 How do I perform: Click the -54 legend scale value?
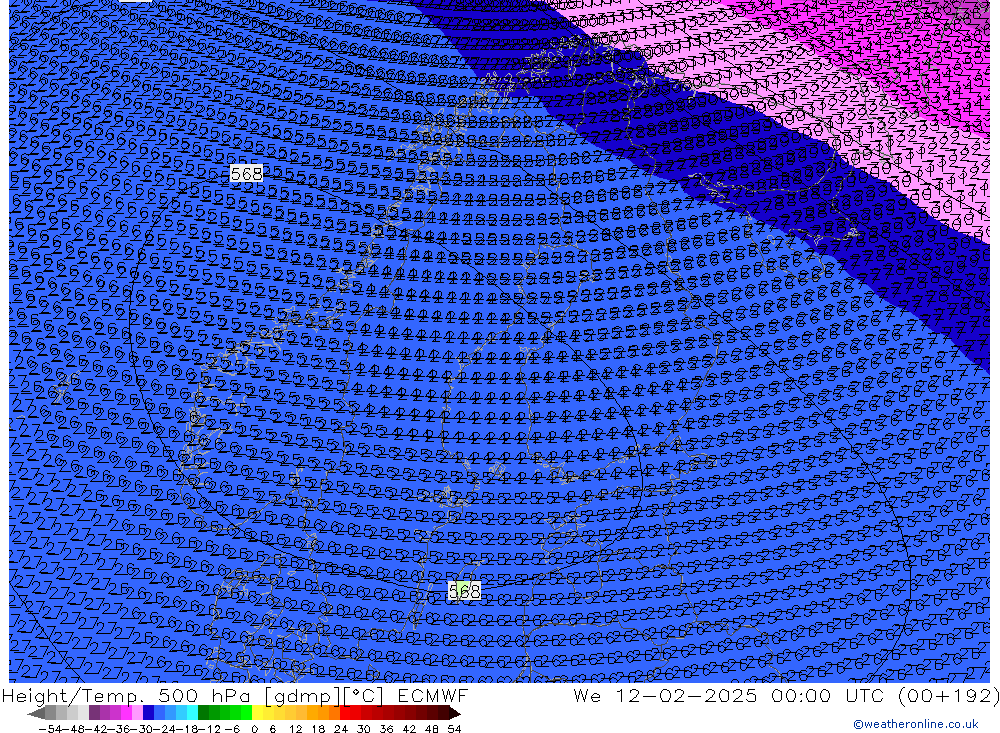click(50, 729)
